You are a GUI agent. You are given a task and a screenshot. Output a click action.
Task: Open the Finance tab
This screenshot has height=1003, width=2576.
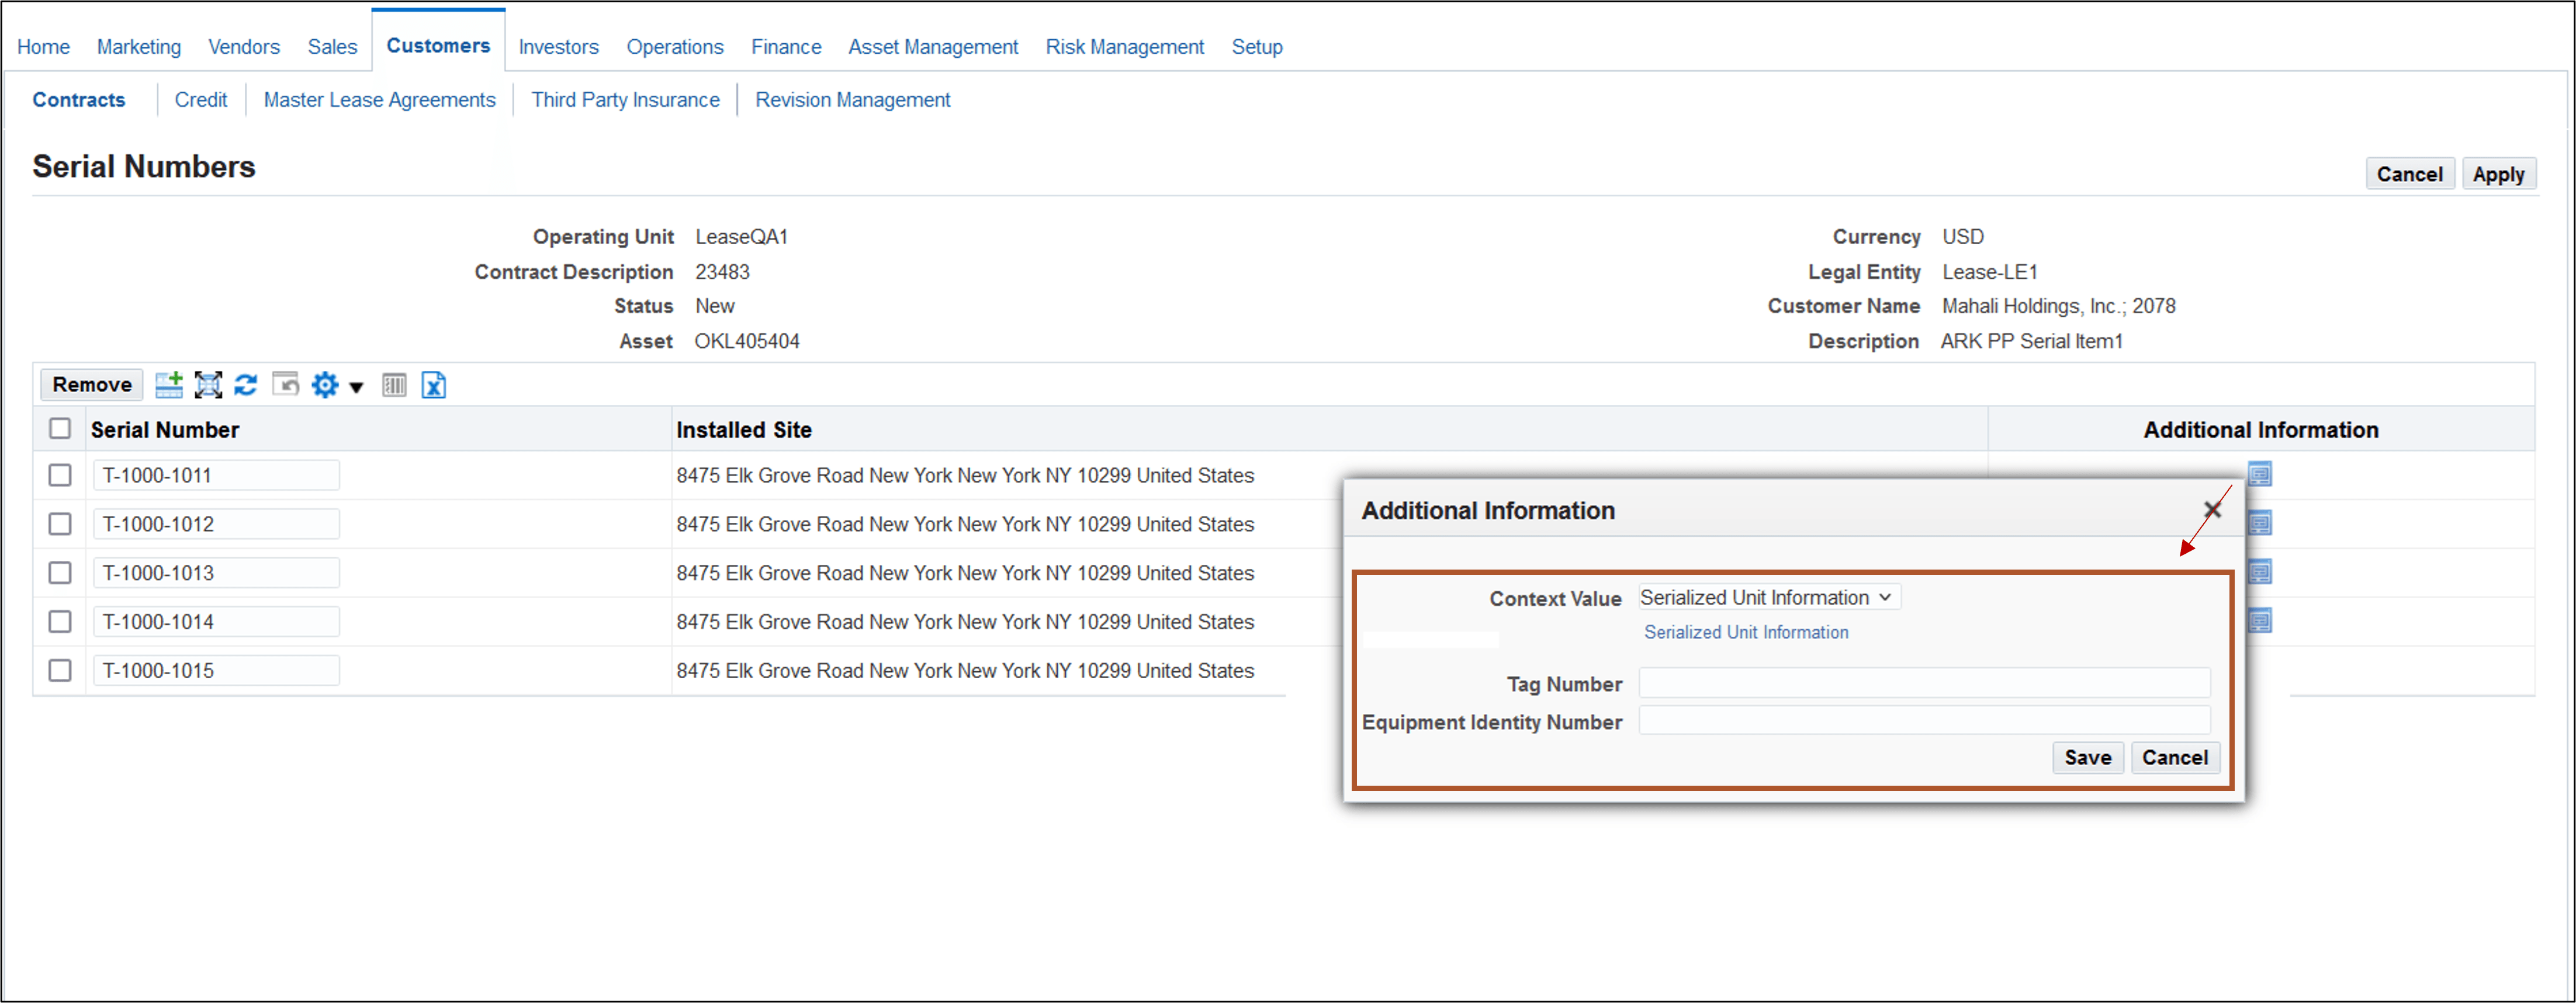(785, 47)
